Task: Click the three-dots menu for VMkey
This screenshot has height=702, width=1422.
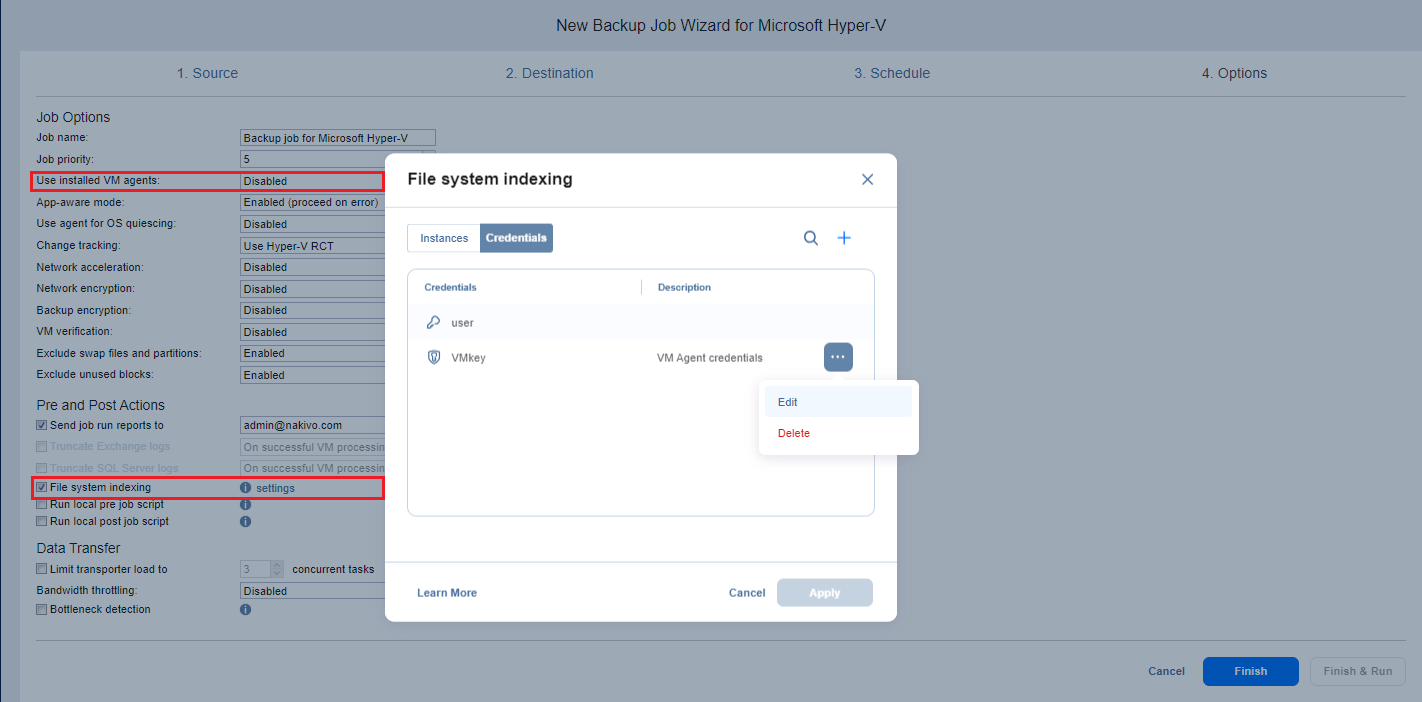Action: click(x=838, y=357)
